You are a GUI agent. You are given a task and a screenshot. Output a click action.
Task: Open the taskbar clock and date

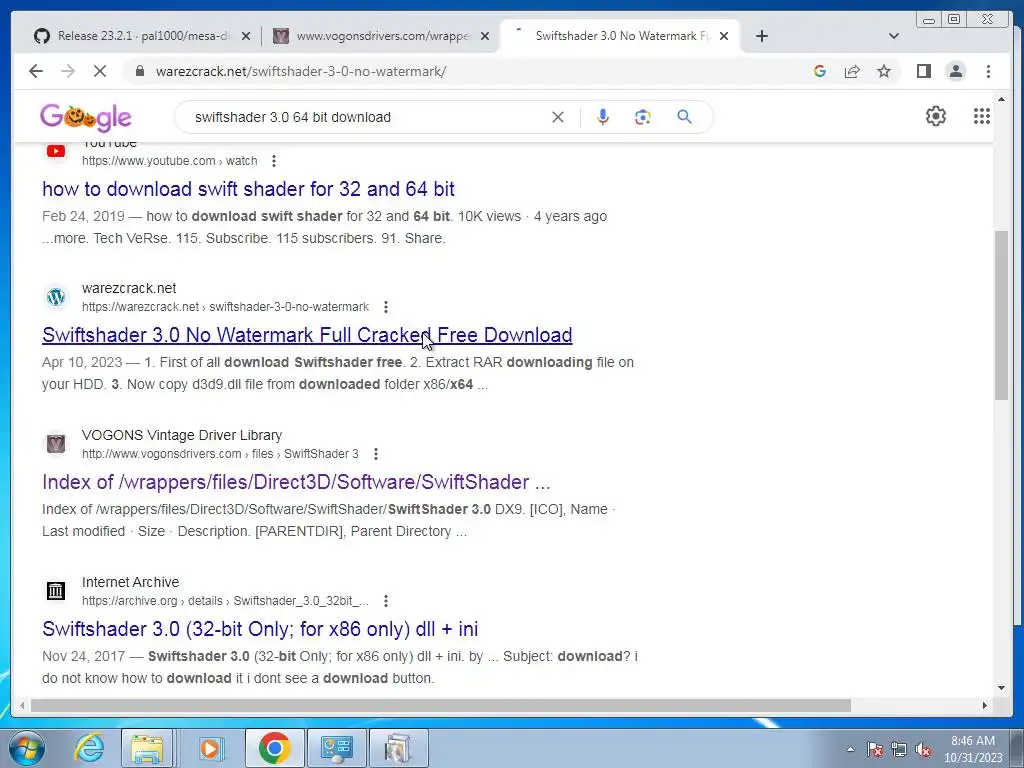(973, 749)
